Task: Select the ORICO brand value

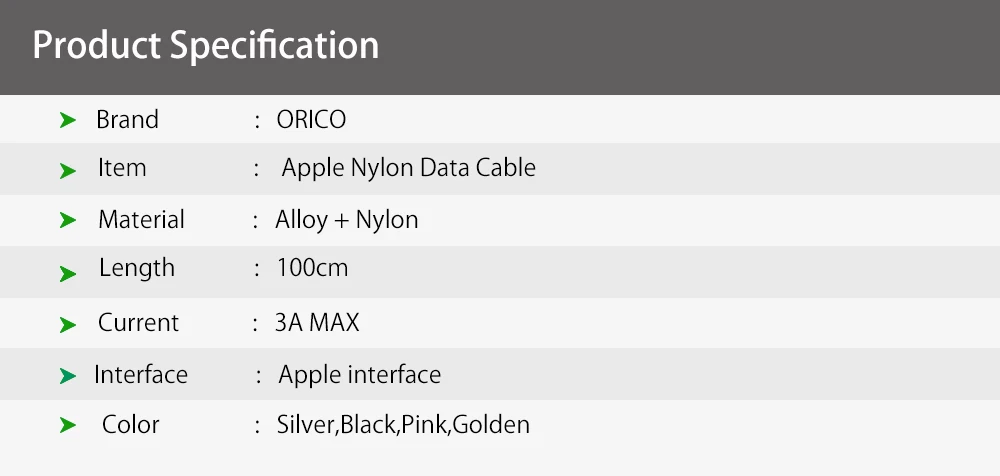Action: [312, 120]
